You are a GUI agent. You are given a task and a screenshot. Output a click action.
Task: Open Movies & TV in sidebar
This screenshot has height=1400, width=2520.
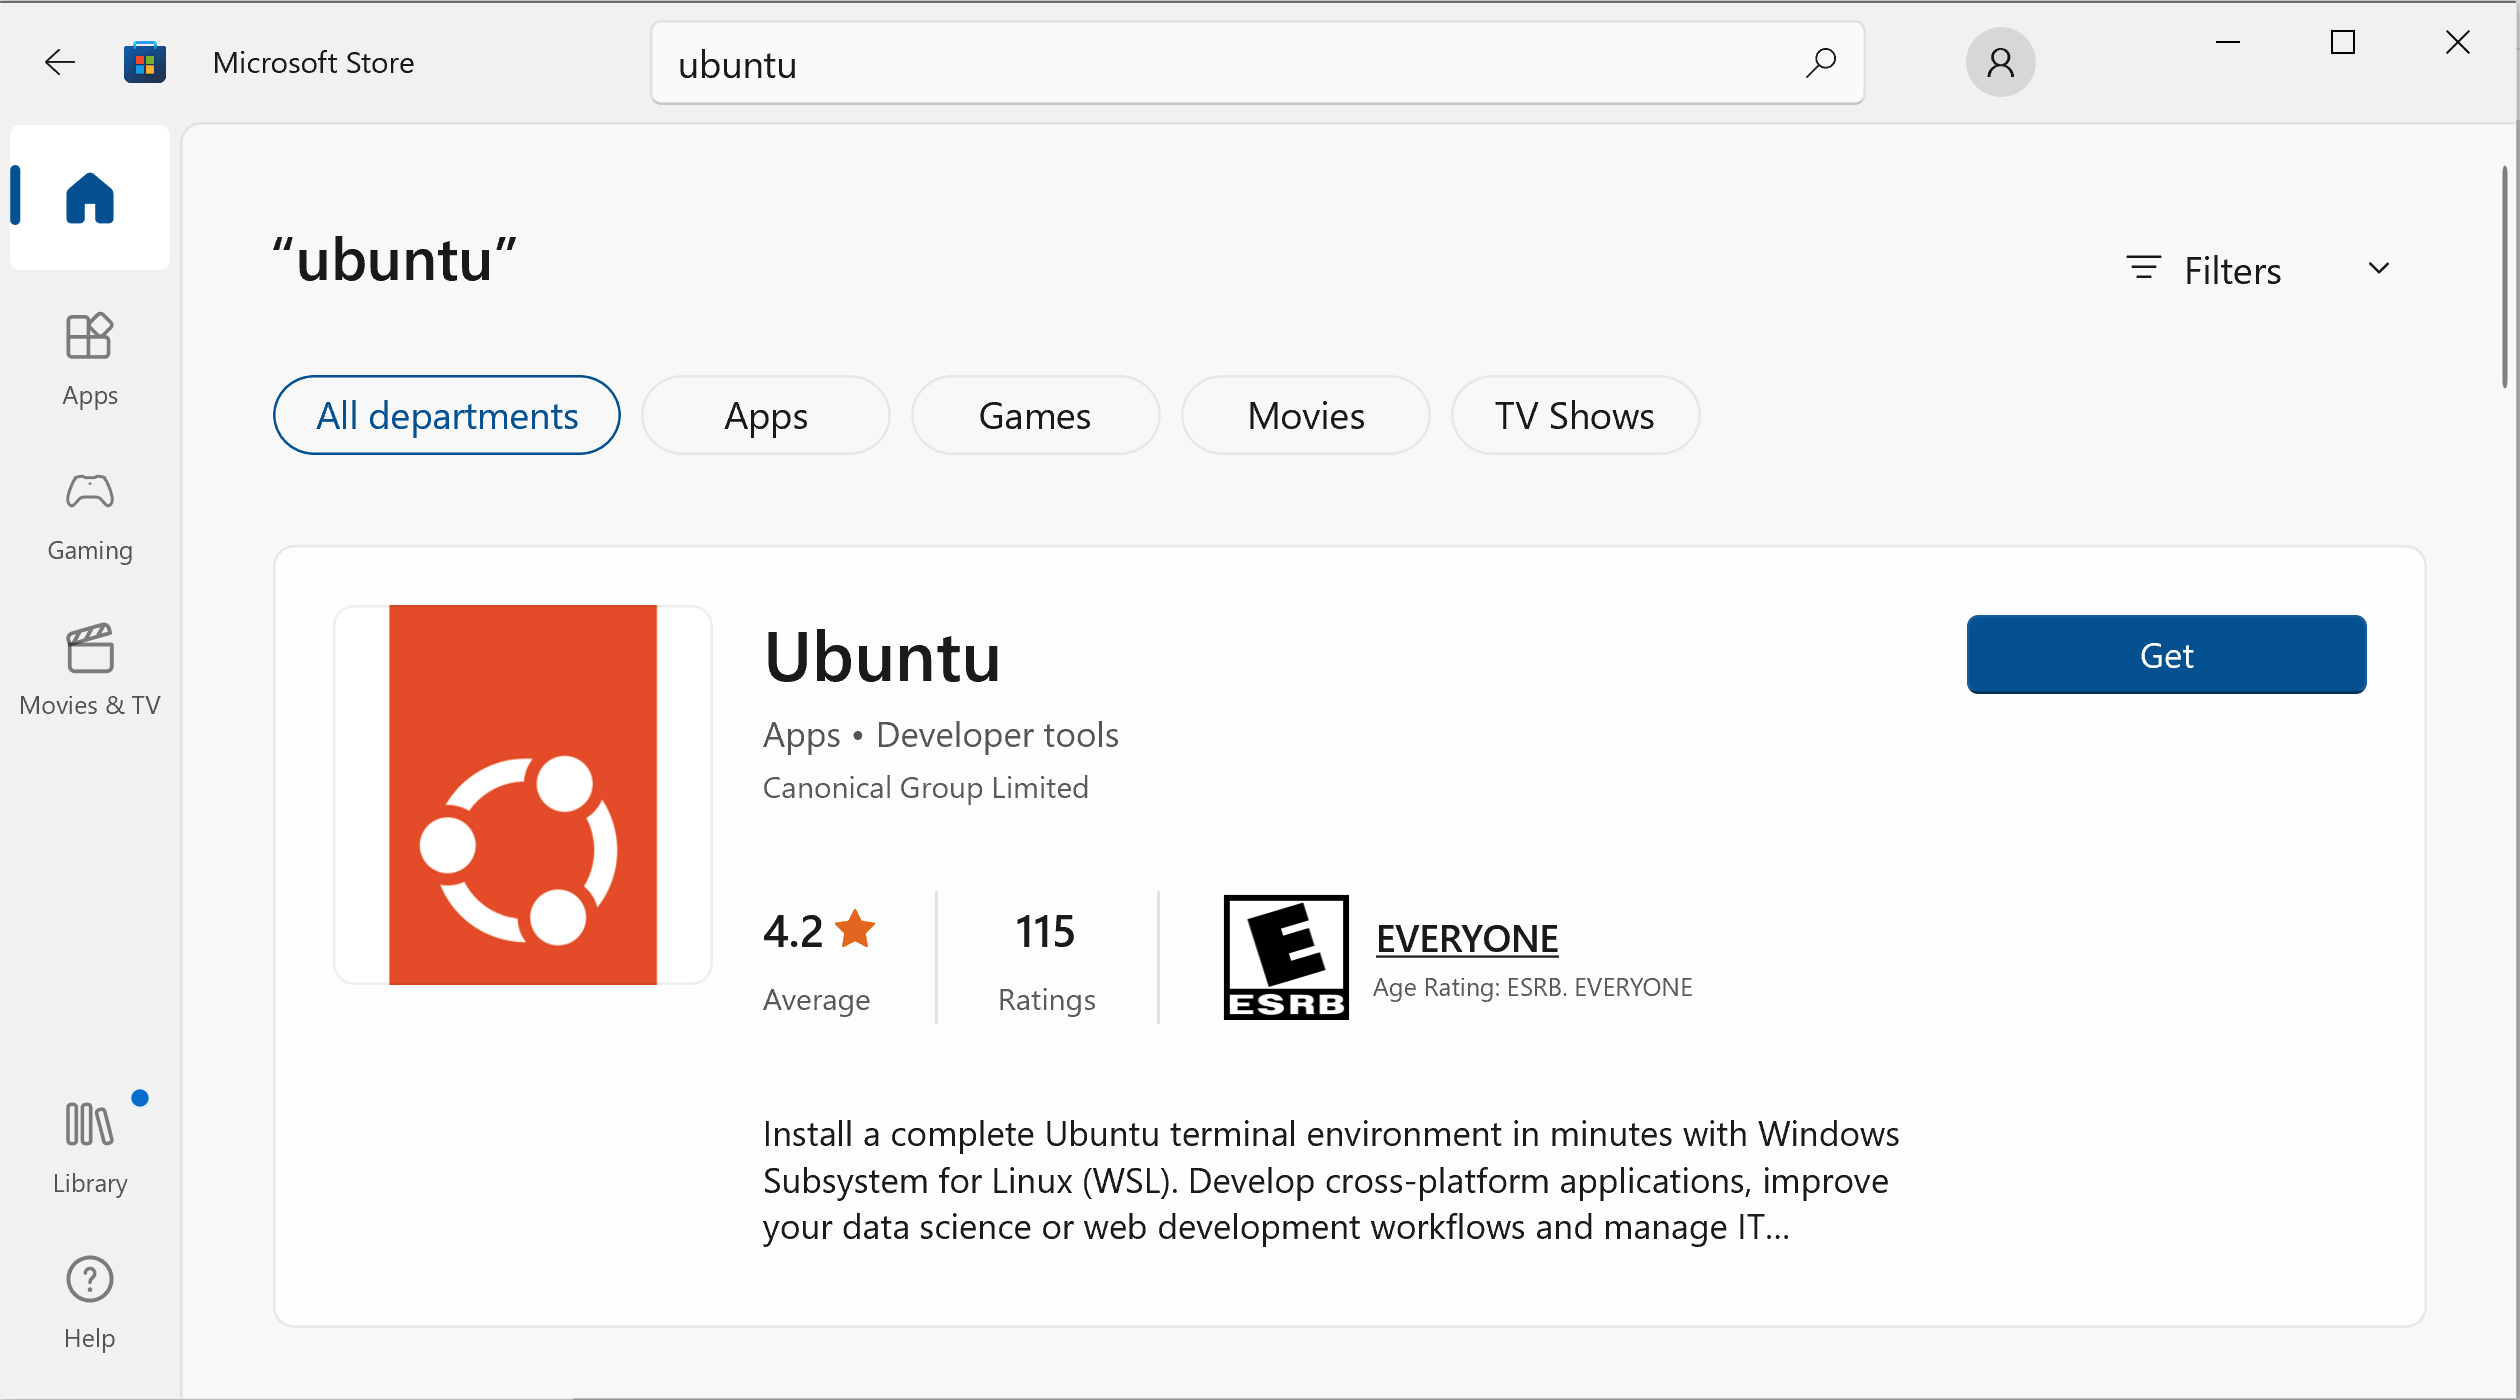tap(90, 670)
